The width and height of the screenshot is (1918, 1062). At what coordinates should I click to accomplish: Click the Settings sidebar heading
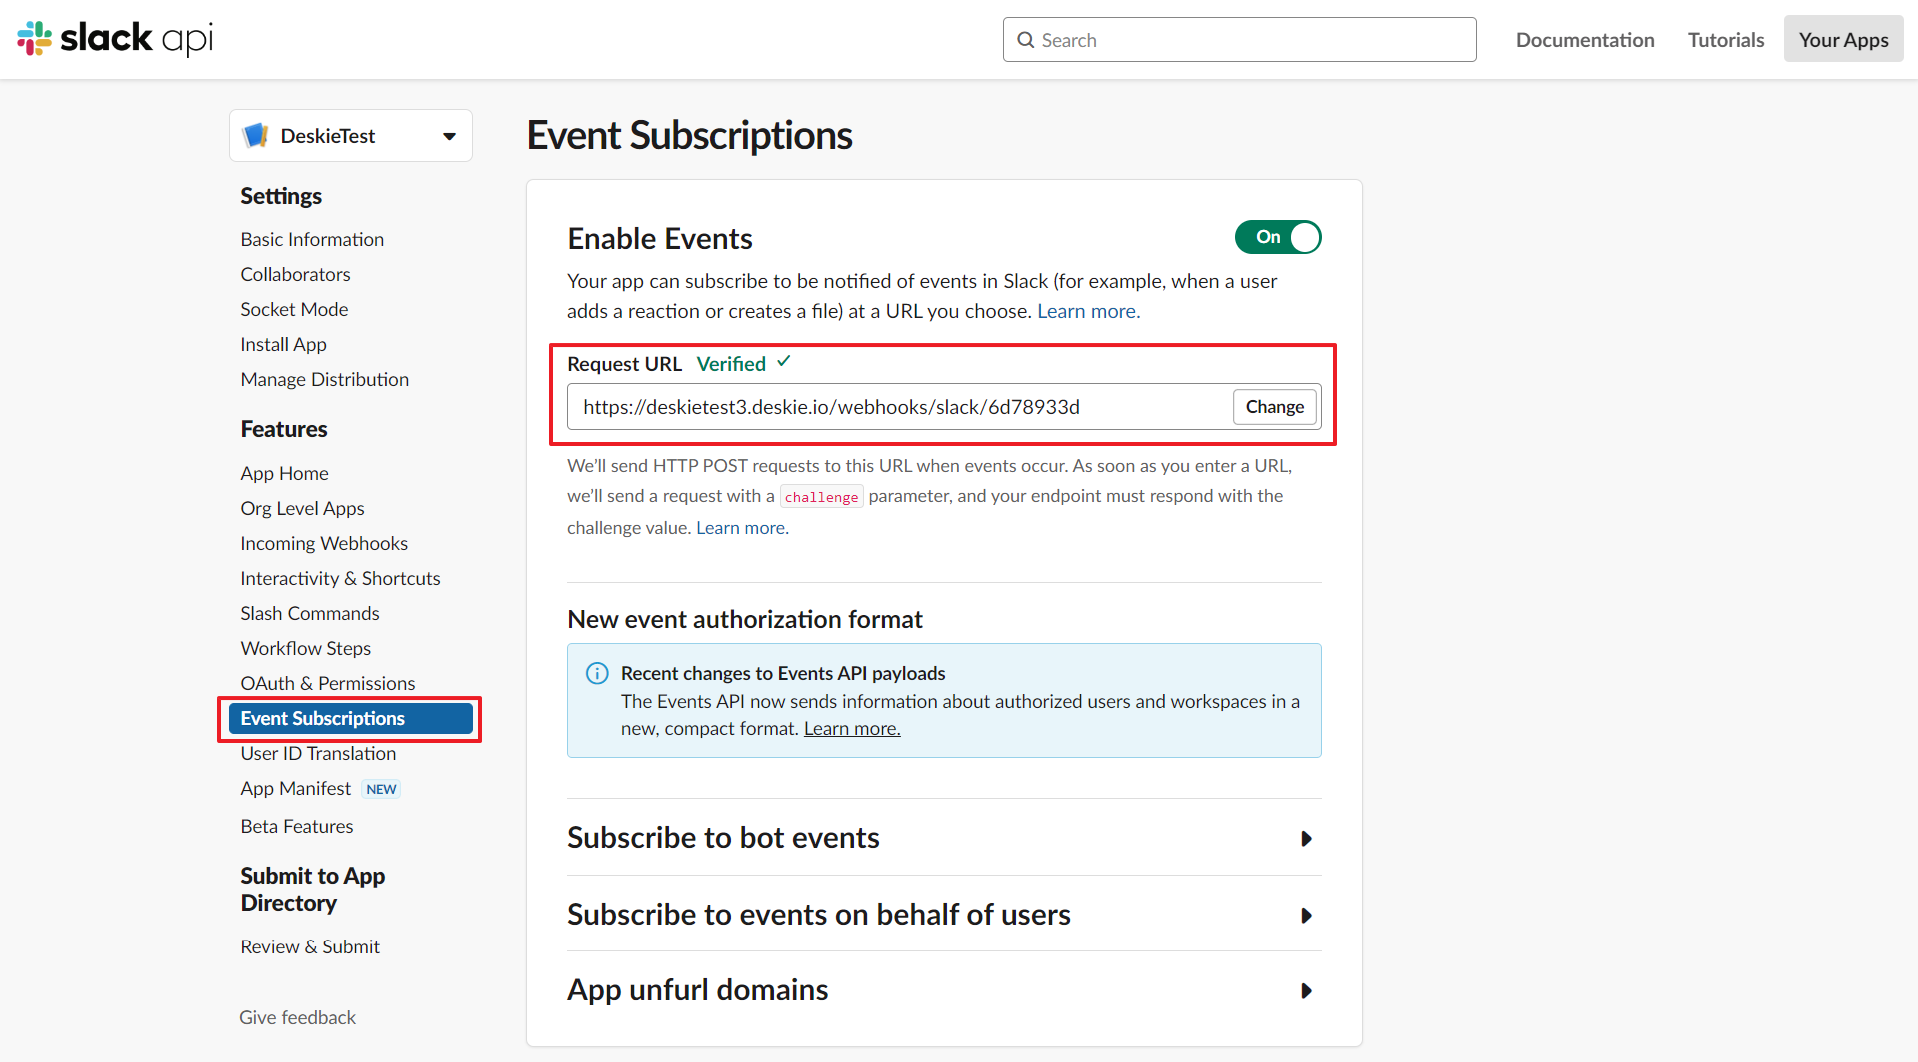tap(281, 196)
